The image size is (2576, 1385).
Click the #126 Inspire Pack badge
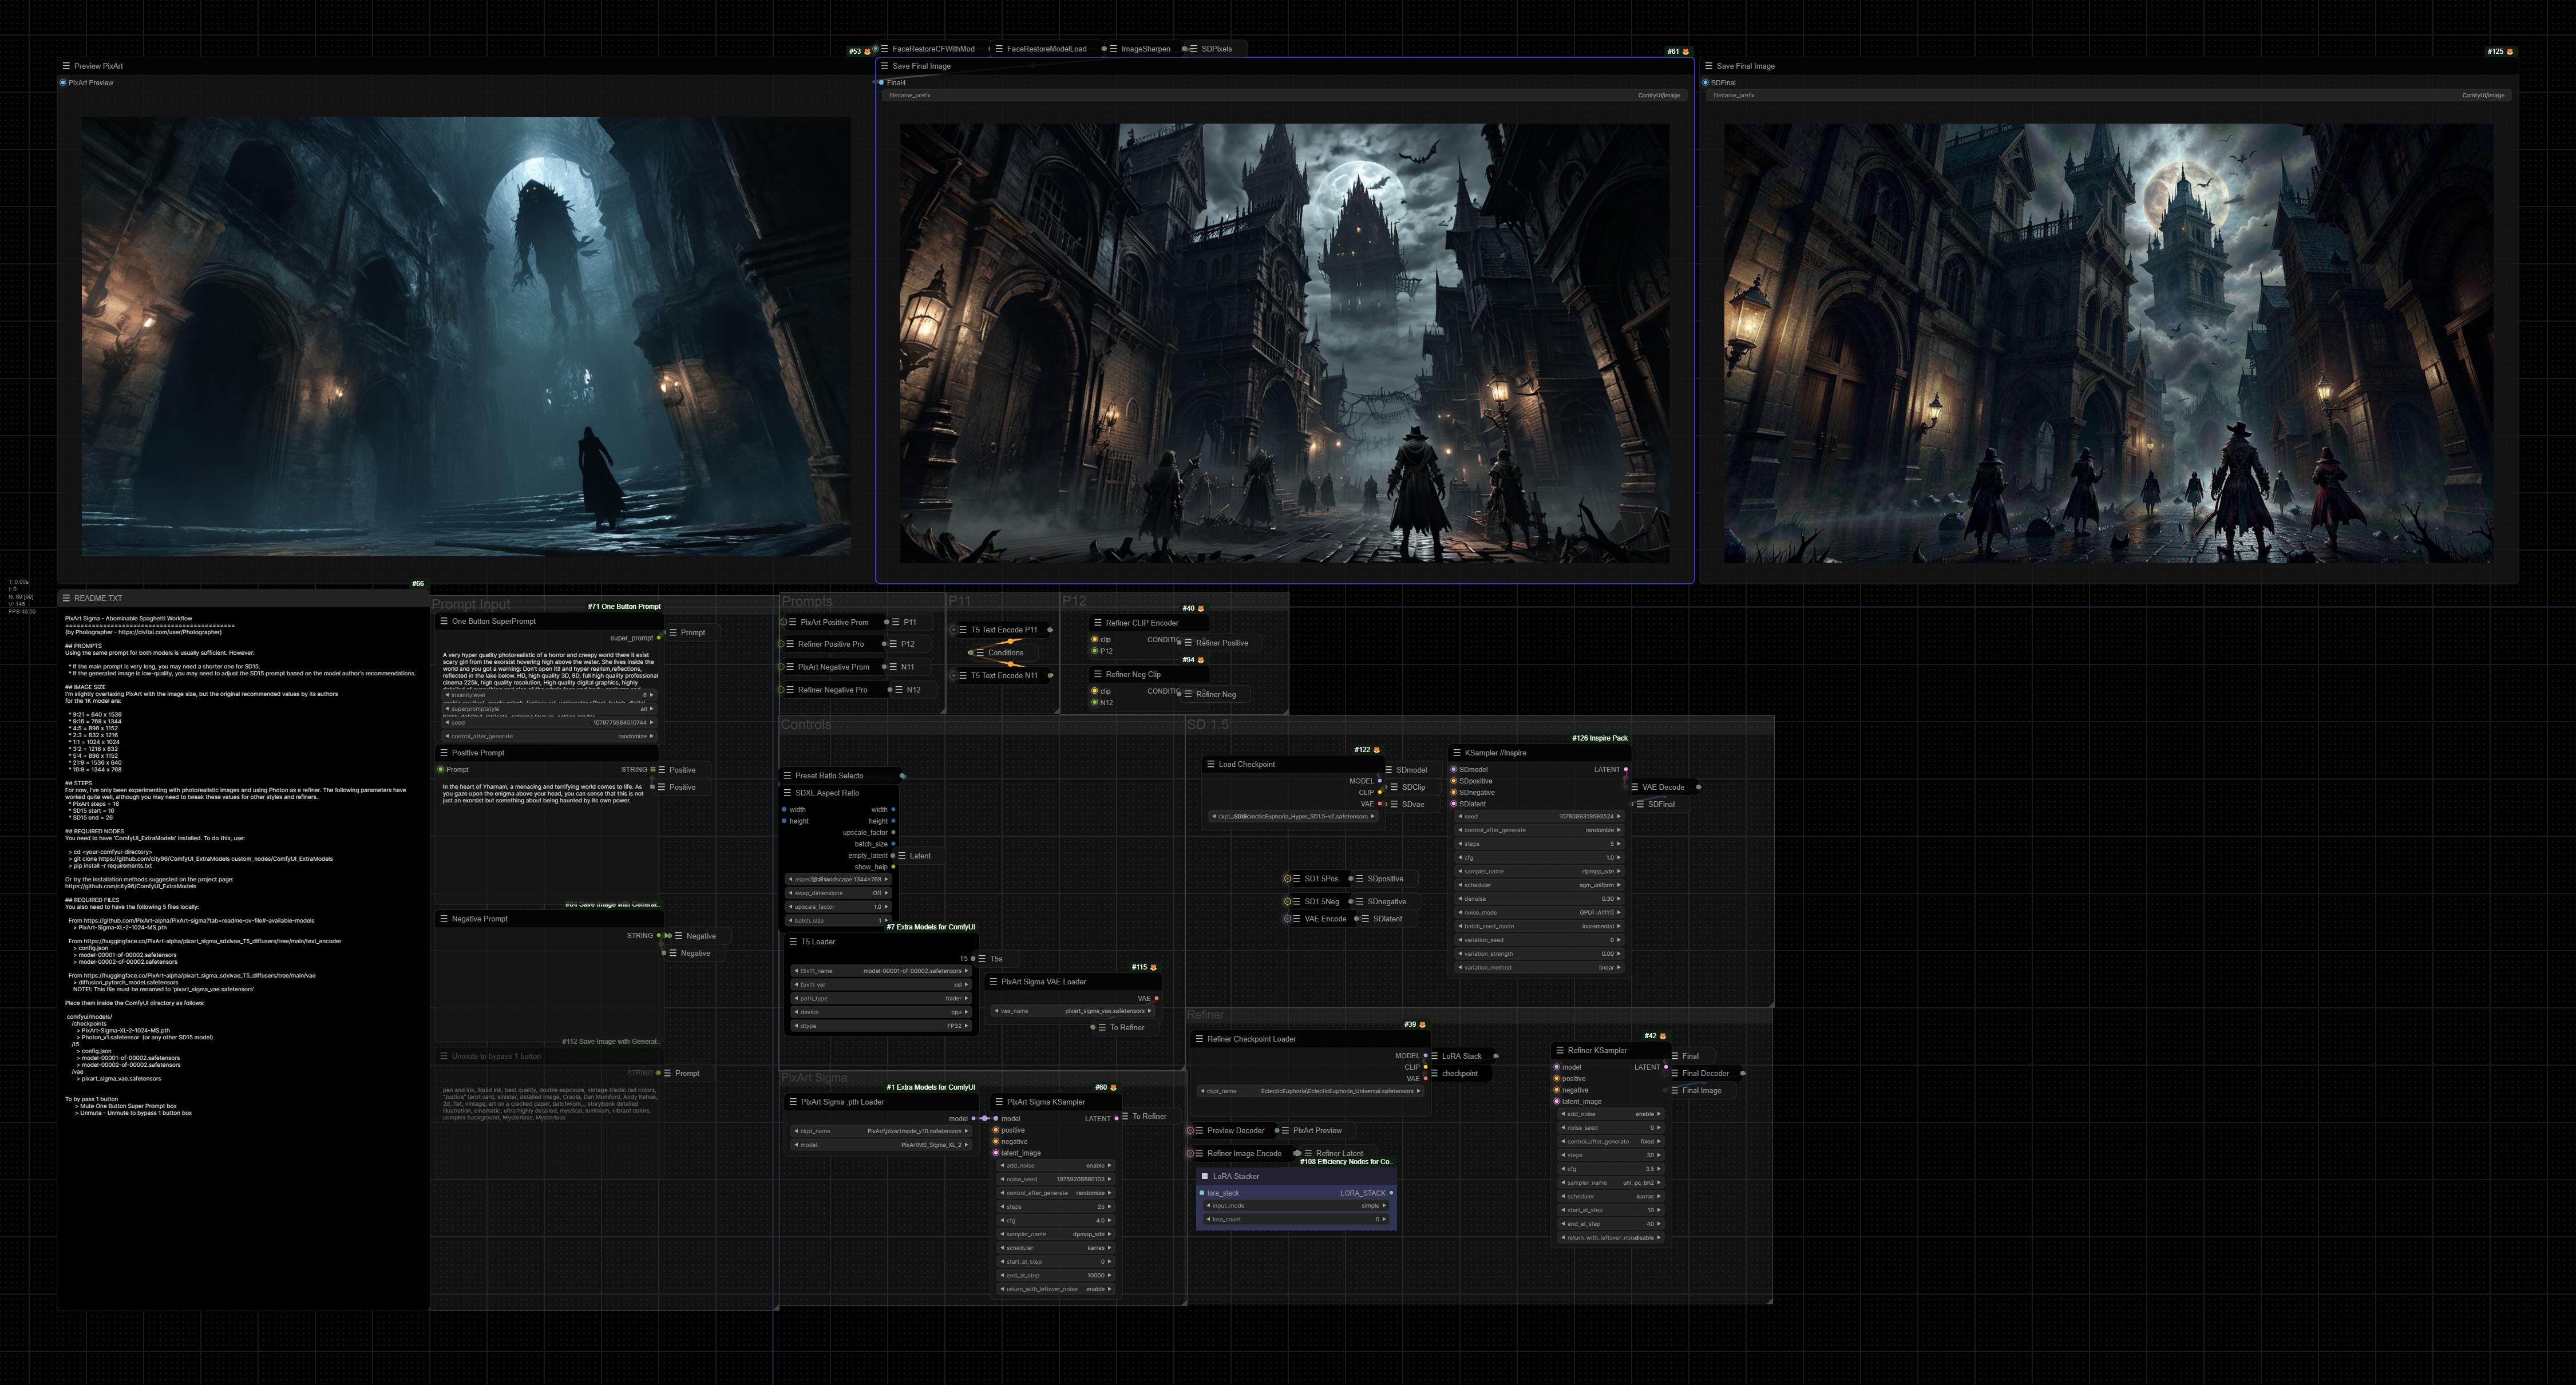click(1600, 739)
